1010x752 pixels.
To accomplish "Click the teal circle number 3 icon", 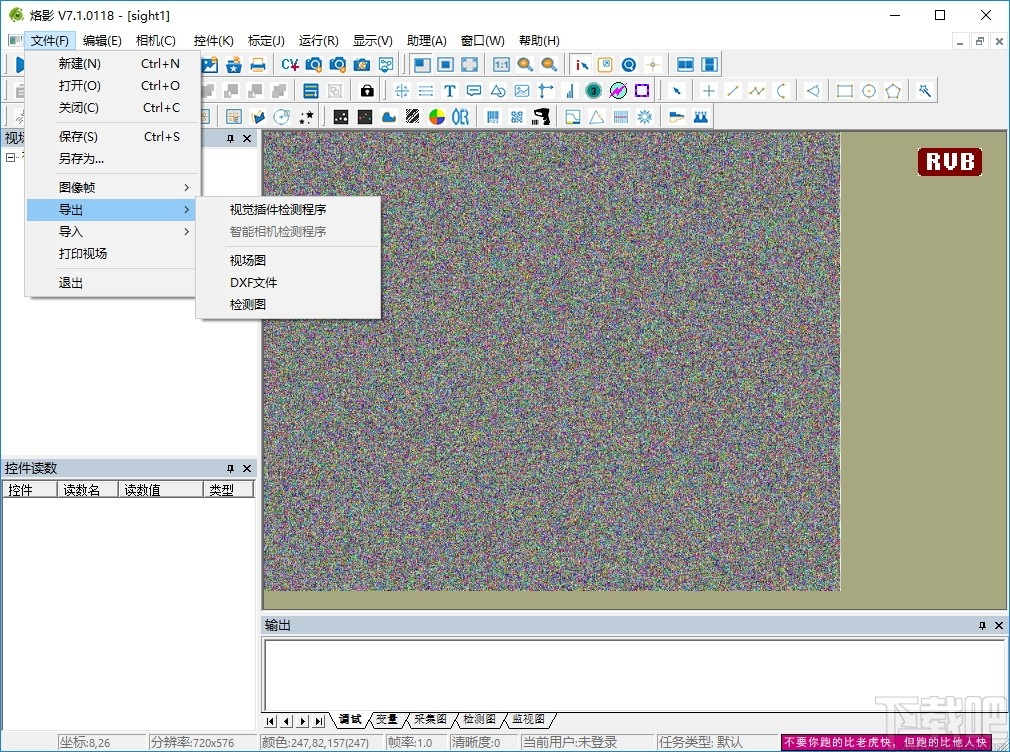I will (x=593, y=91).
